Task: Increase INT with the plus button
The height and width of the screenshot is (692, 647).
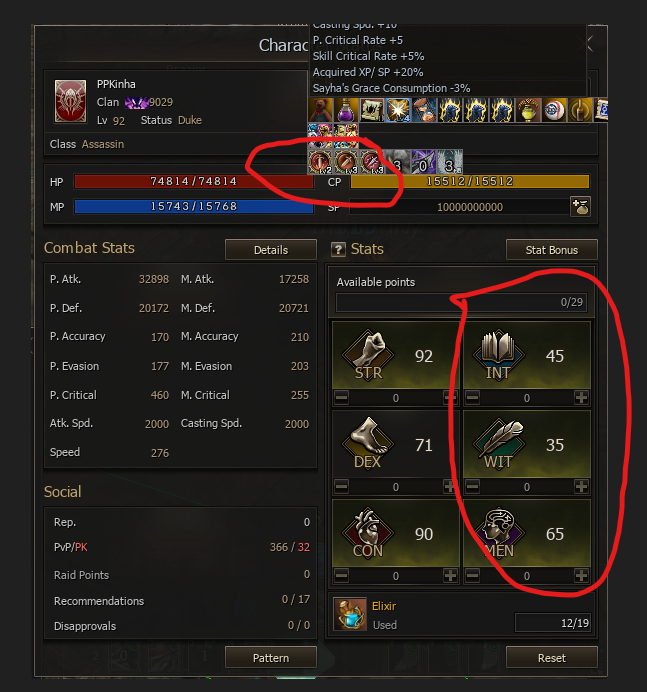Action: tap(581, 398)
